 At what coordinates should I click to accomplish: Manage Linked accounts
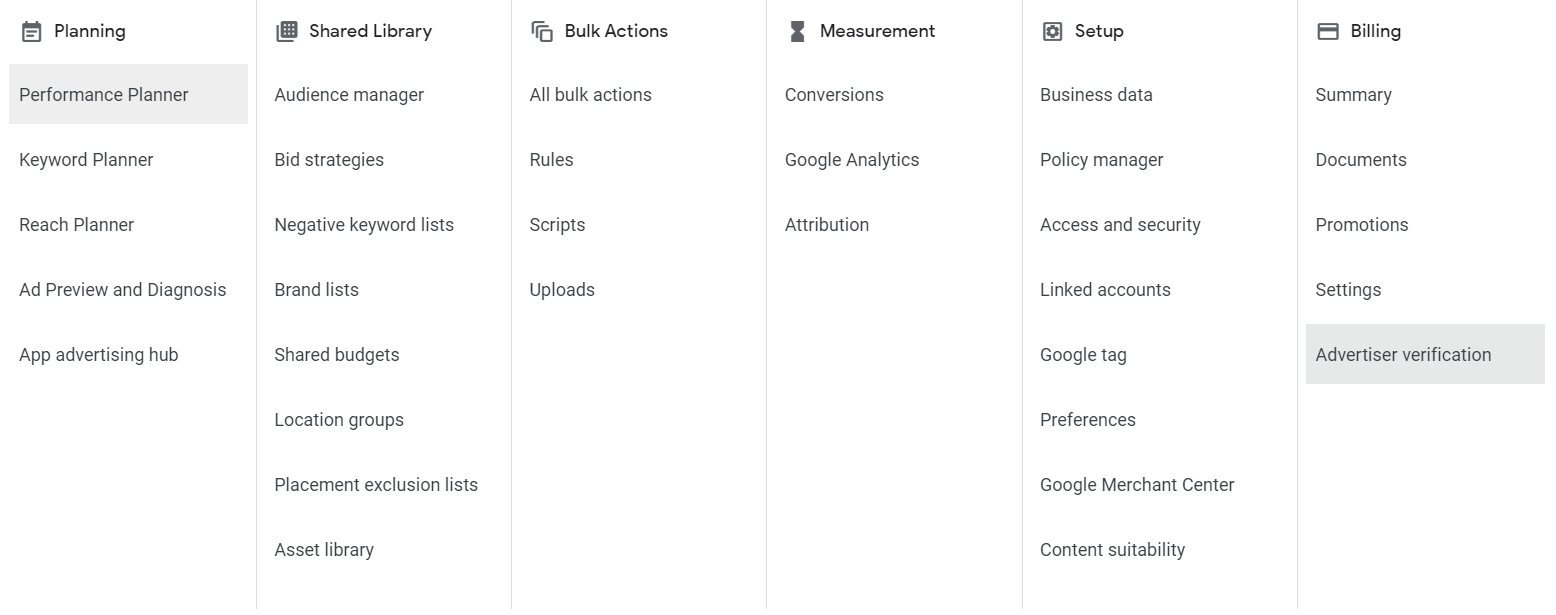[x=1105, y=289]
